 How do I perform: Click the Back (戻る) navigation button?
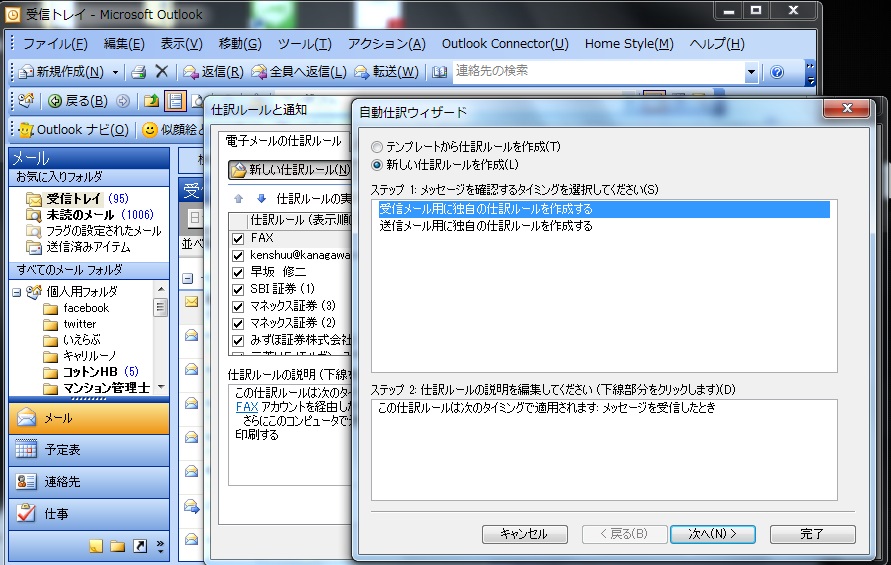tap(78, 101)
